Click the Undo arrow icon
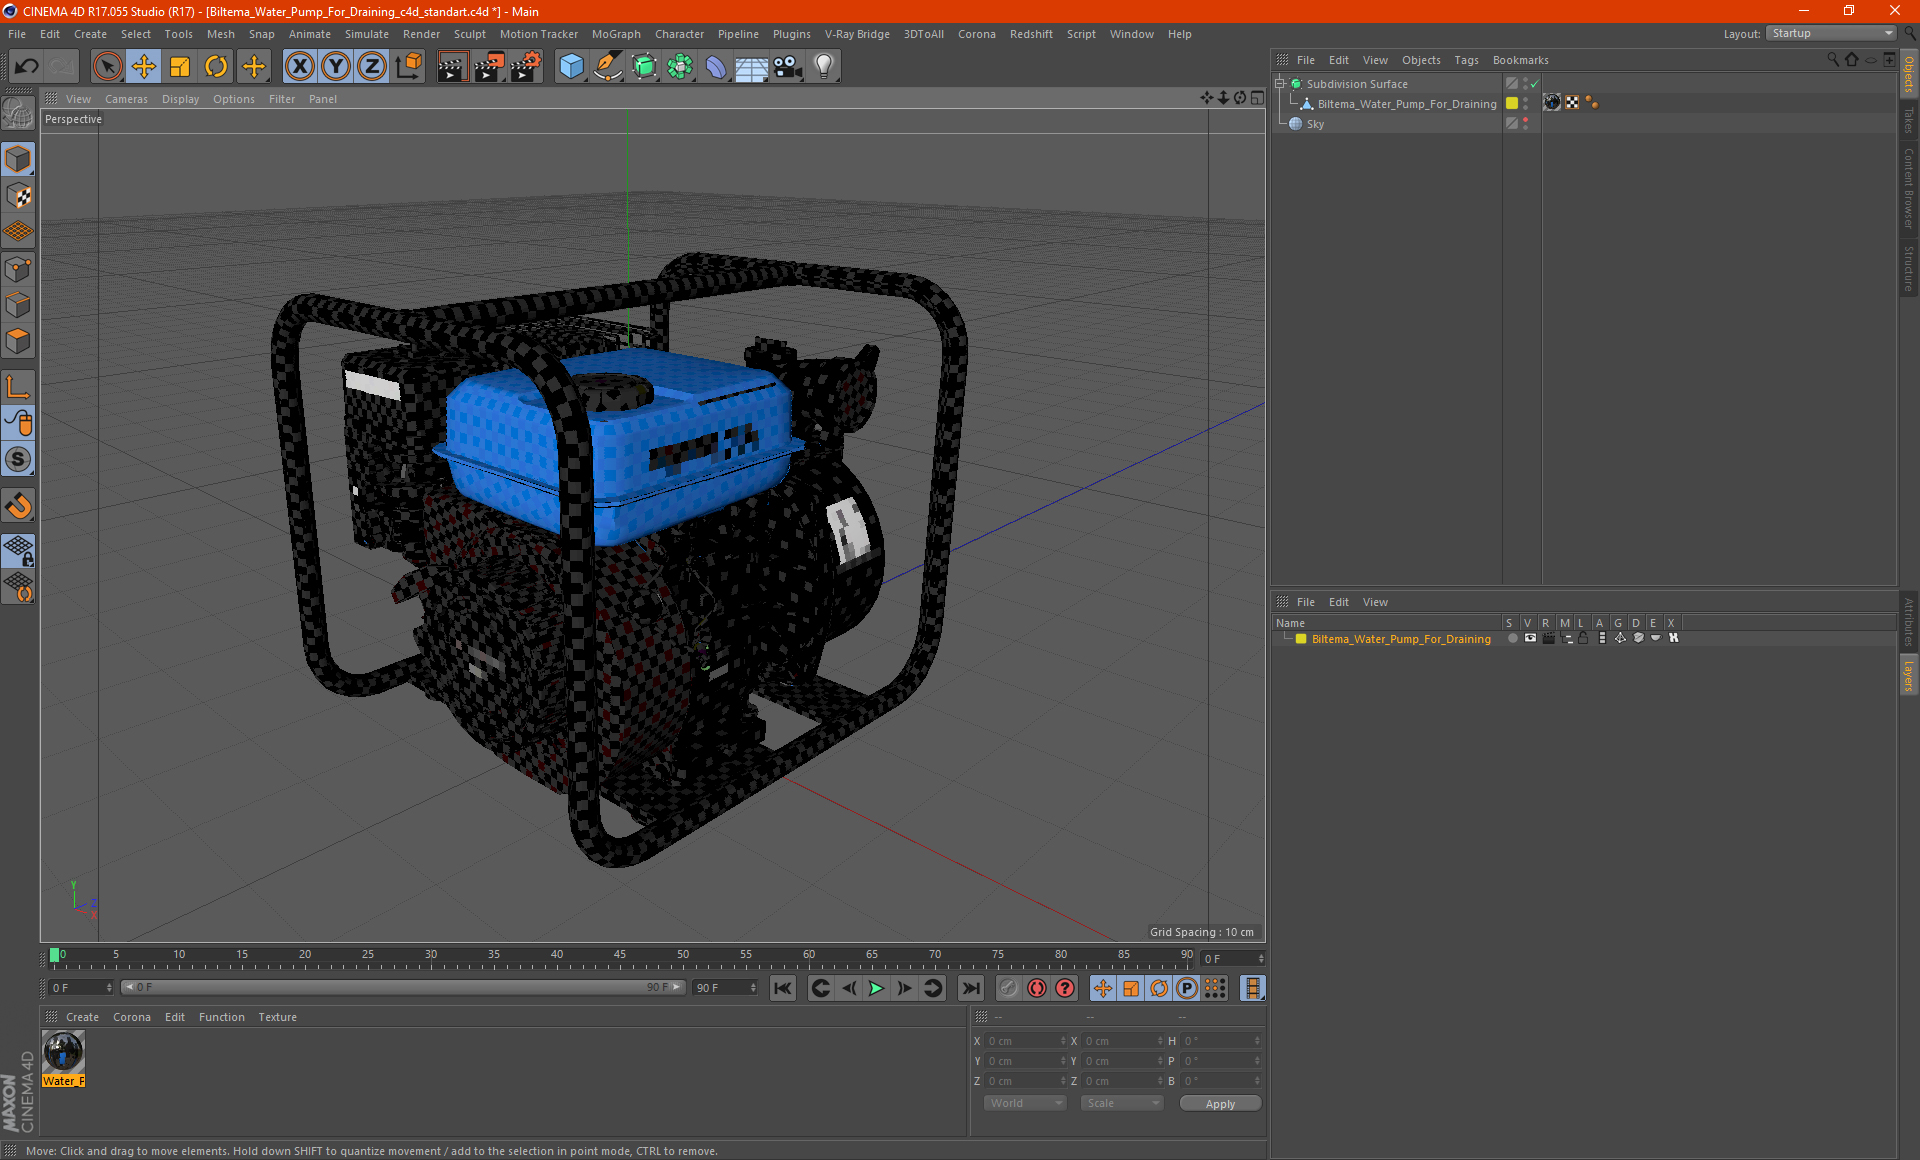Image resolution: width=1920 pixels, height=1160 pixels. 27,67
